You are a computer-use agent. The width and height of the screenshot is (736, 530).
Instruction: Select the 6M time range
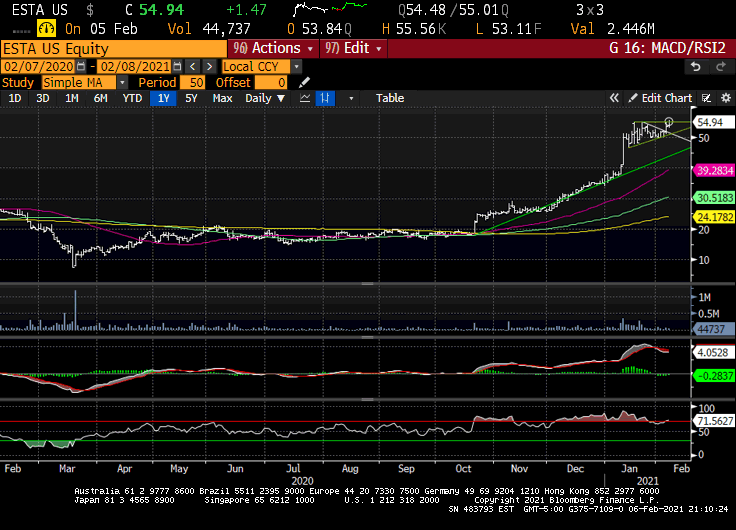pyautogui.click(x=100, y=98)
